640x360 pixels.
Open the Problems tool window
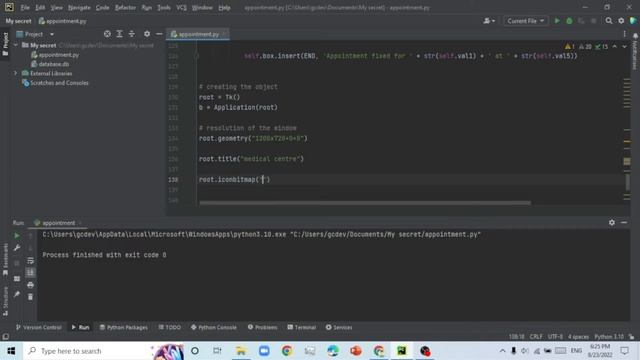[x=262, y=327]
